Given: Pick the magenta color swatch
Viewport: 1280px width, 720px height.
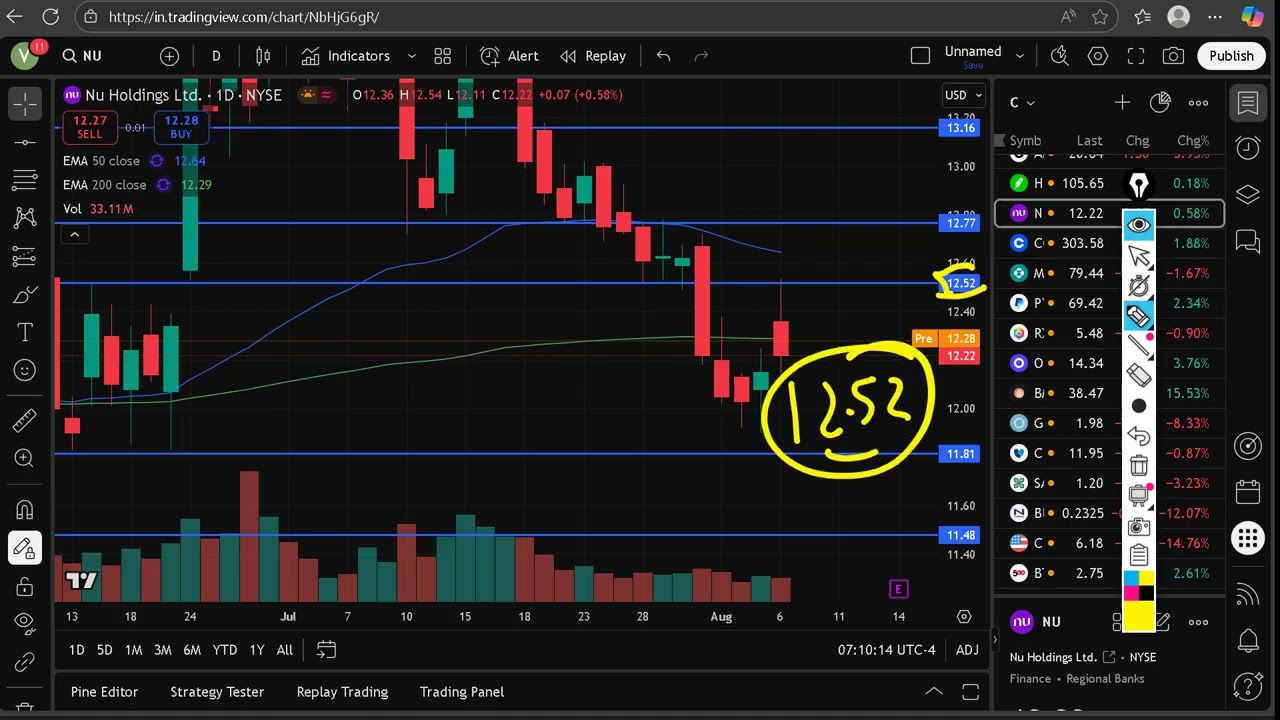Looking at the screenshot, I should 1131,593.
